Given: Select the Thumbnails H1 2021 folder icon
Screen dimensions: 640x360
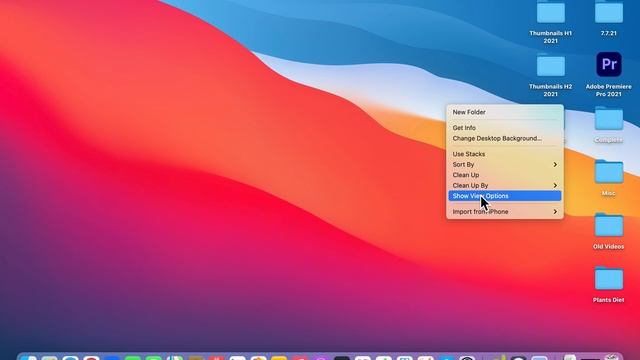Looking at the screenshot, I should 551,12.
